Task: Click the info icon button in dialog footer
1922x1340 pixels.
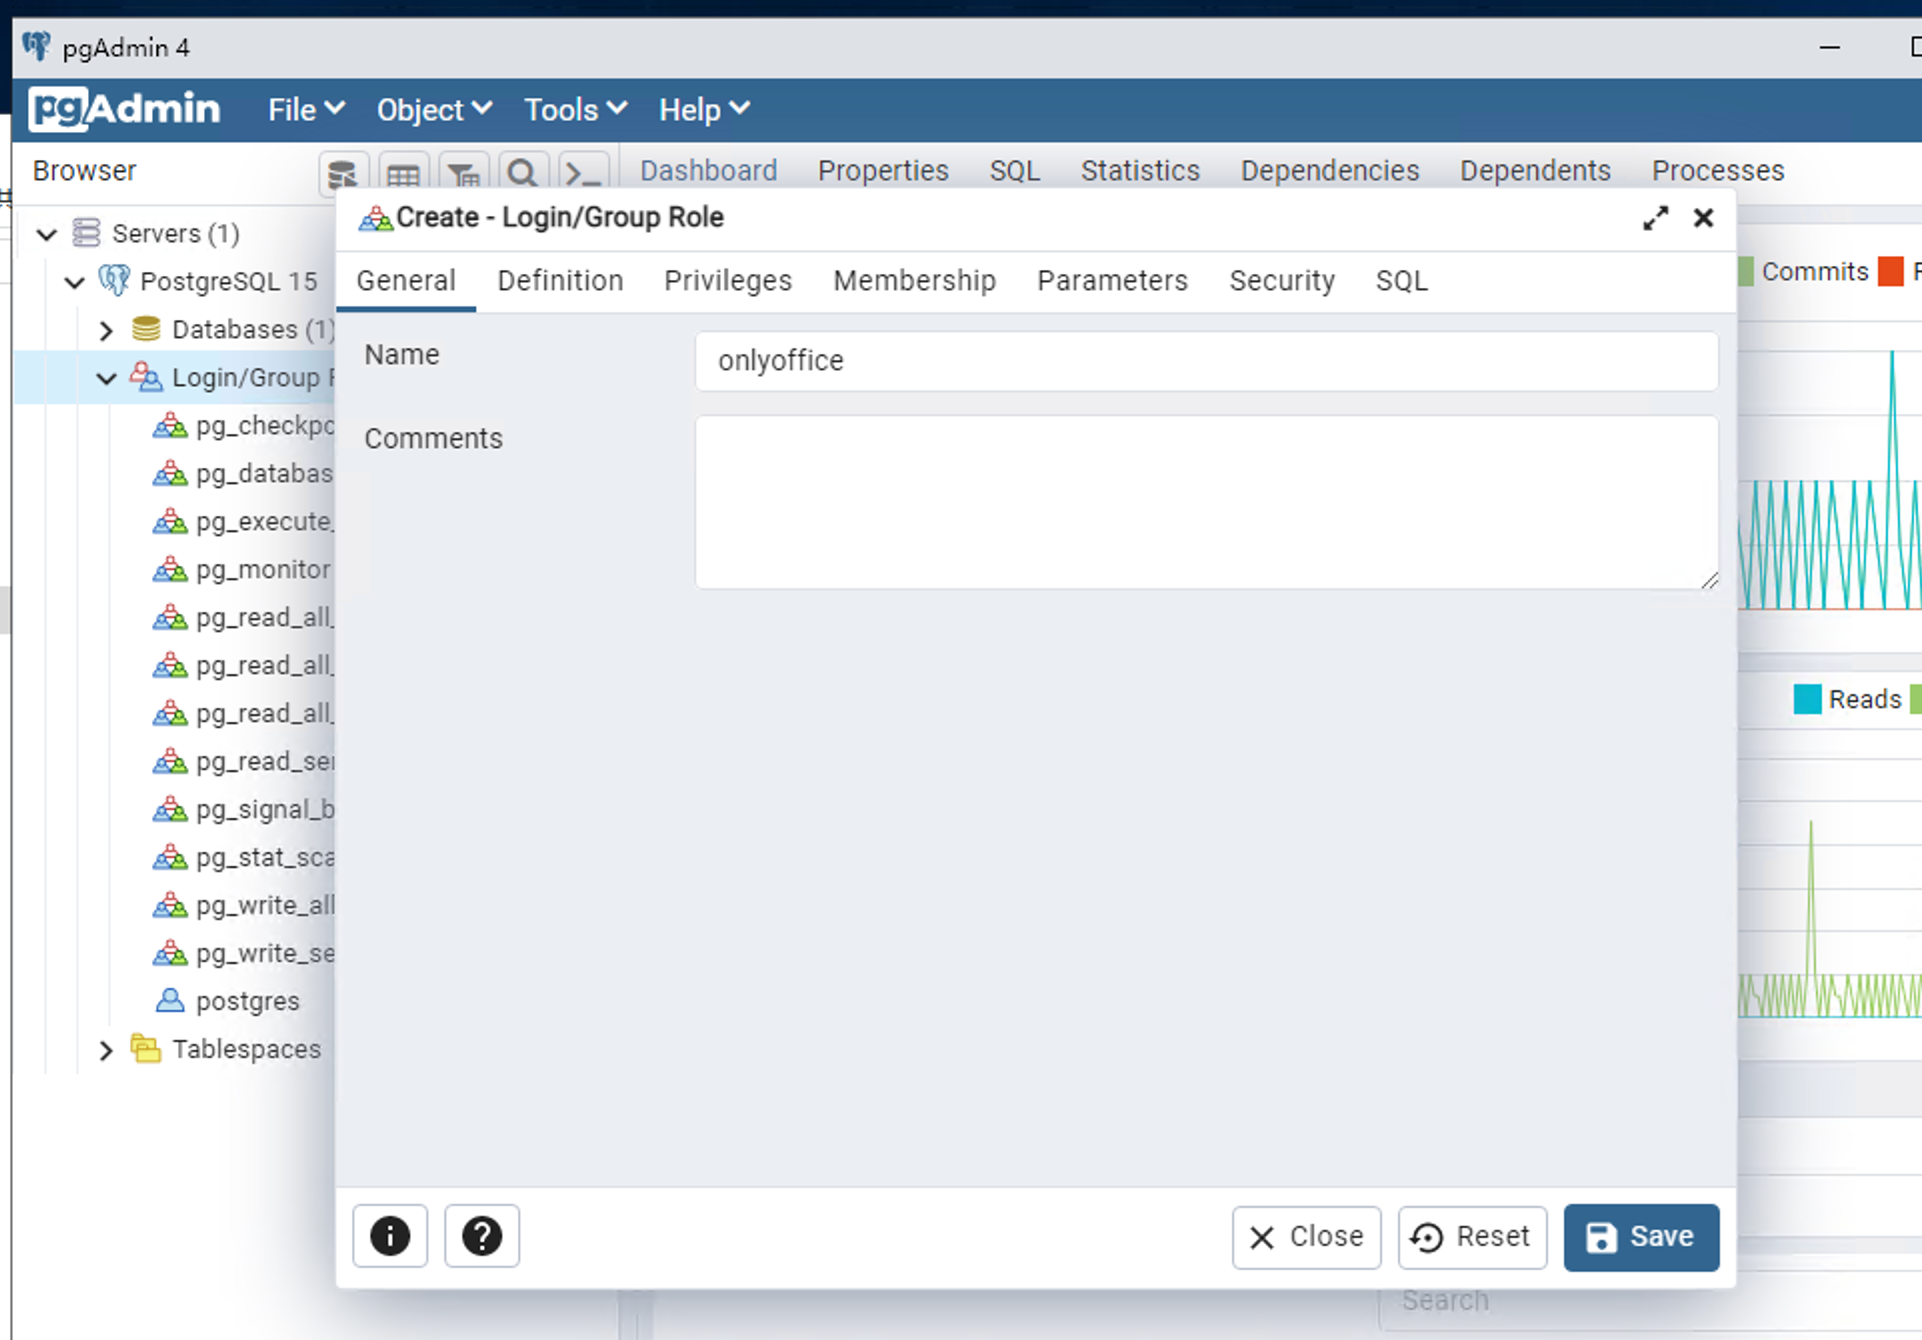Action: [390, 1236]
